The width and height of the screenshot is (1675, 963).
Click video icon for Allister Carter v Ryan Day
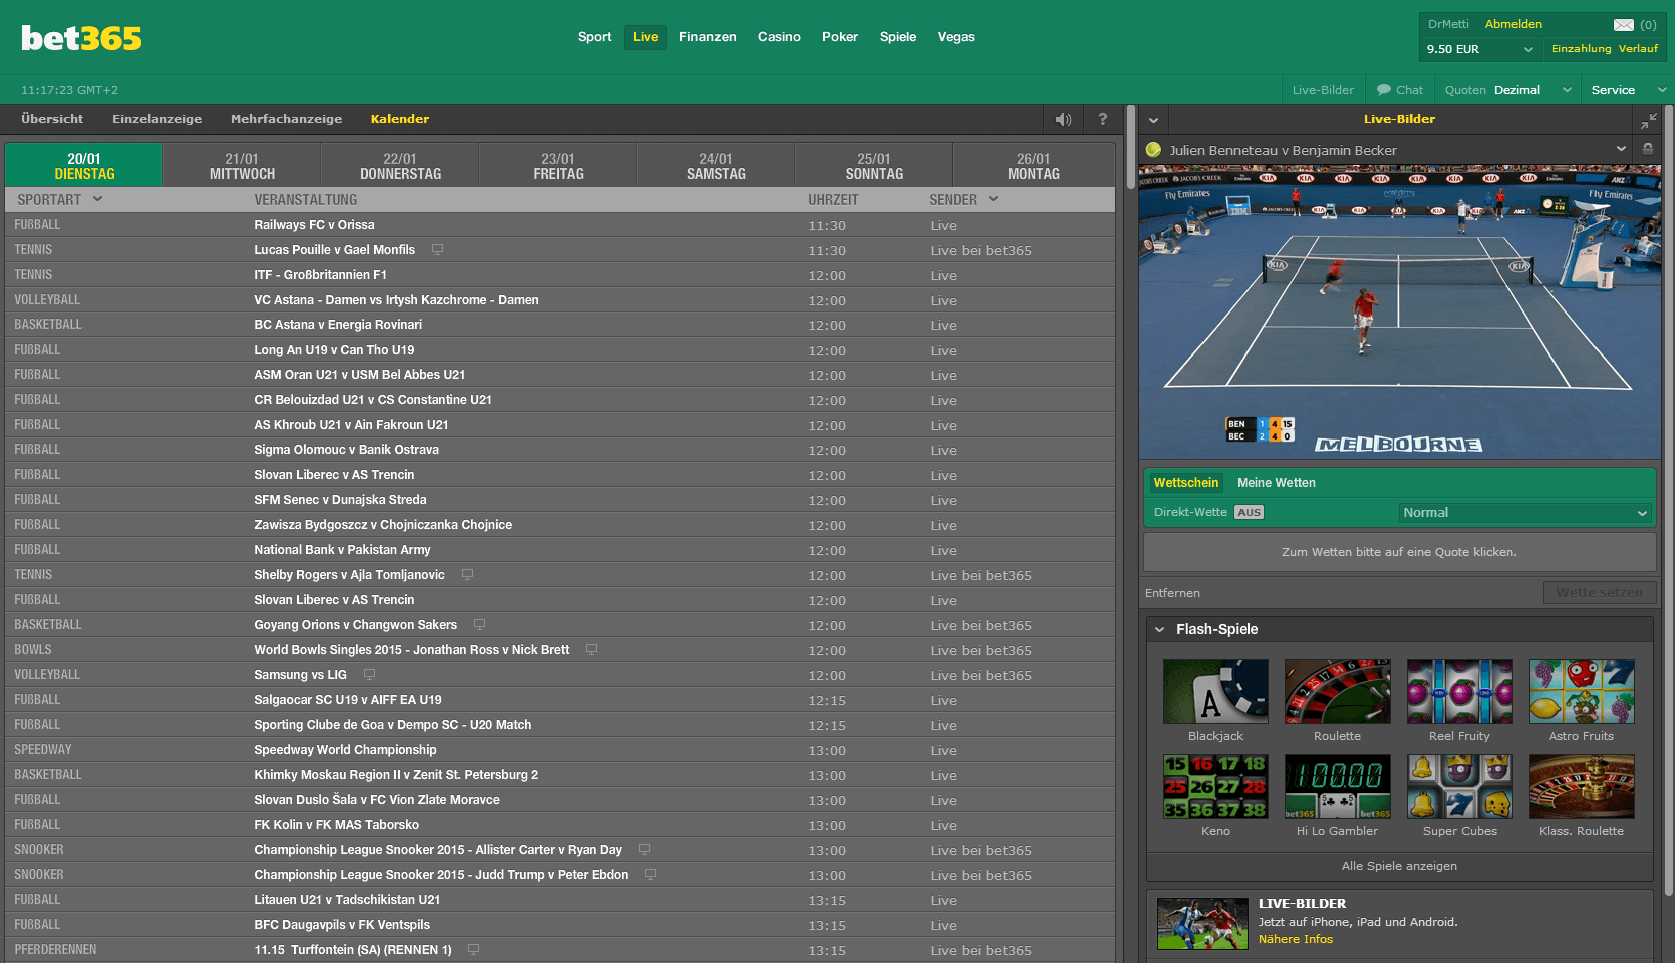[x=644, y=850]
